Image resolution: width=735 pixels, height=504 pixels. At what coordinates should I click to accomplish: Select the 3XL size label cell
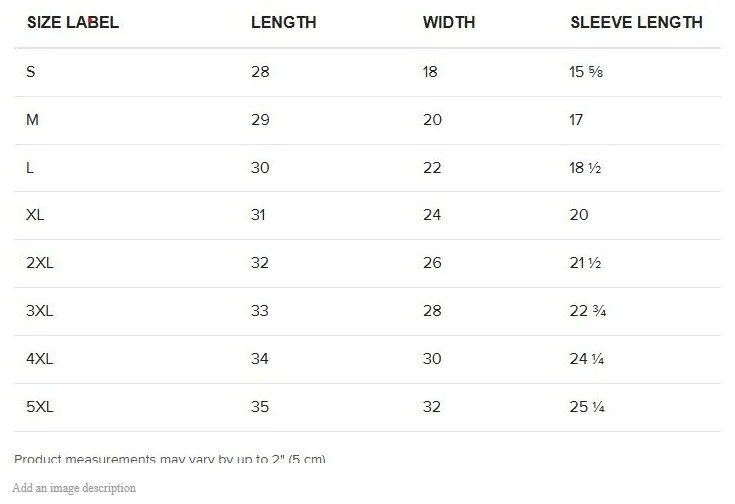39,311
